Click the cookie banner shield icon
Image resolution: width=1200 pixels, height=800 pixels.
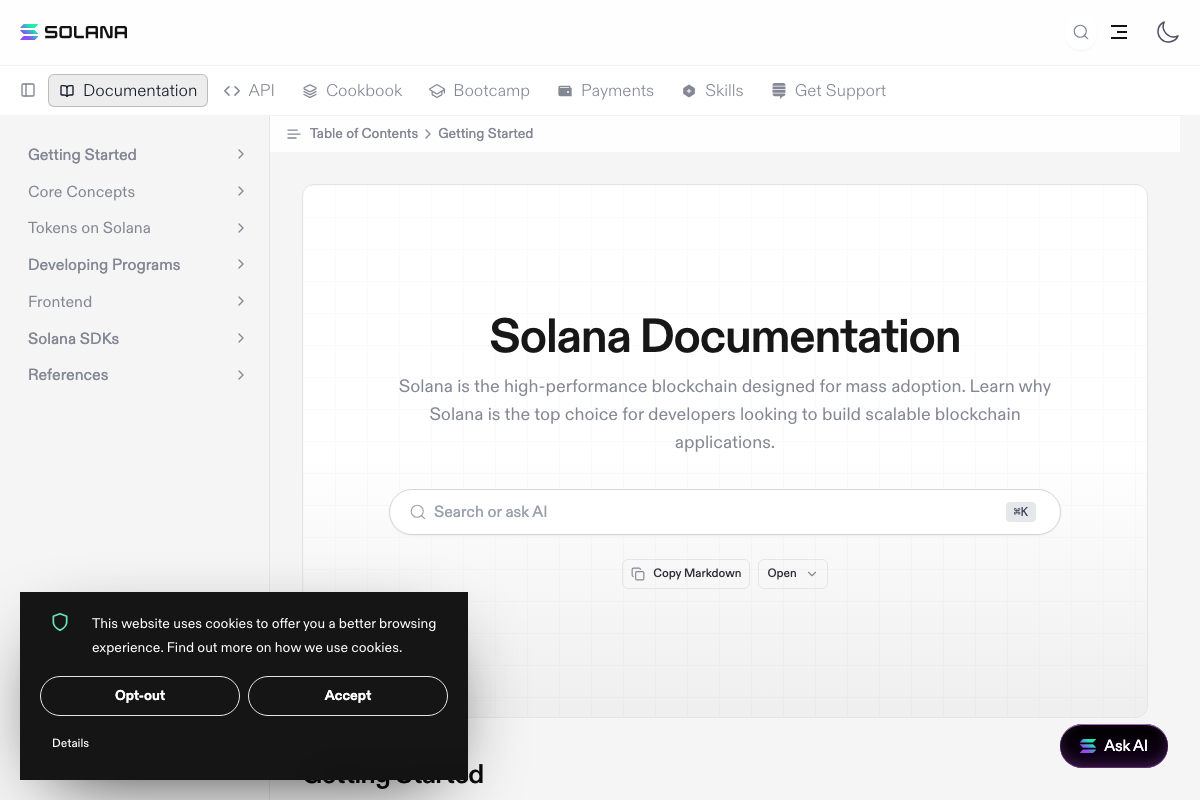(60, 623)
